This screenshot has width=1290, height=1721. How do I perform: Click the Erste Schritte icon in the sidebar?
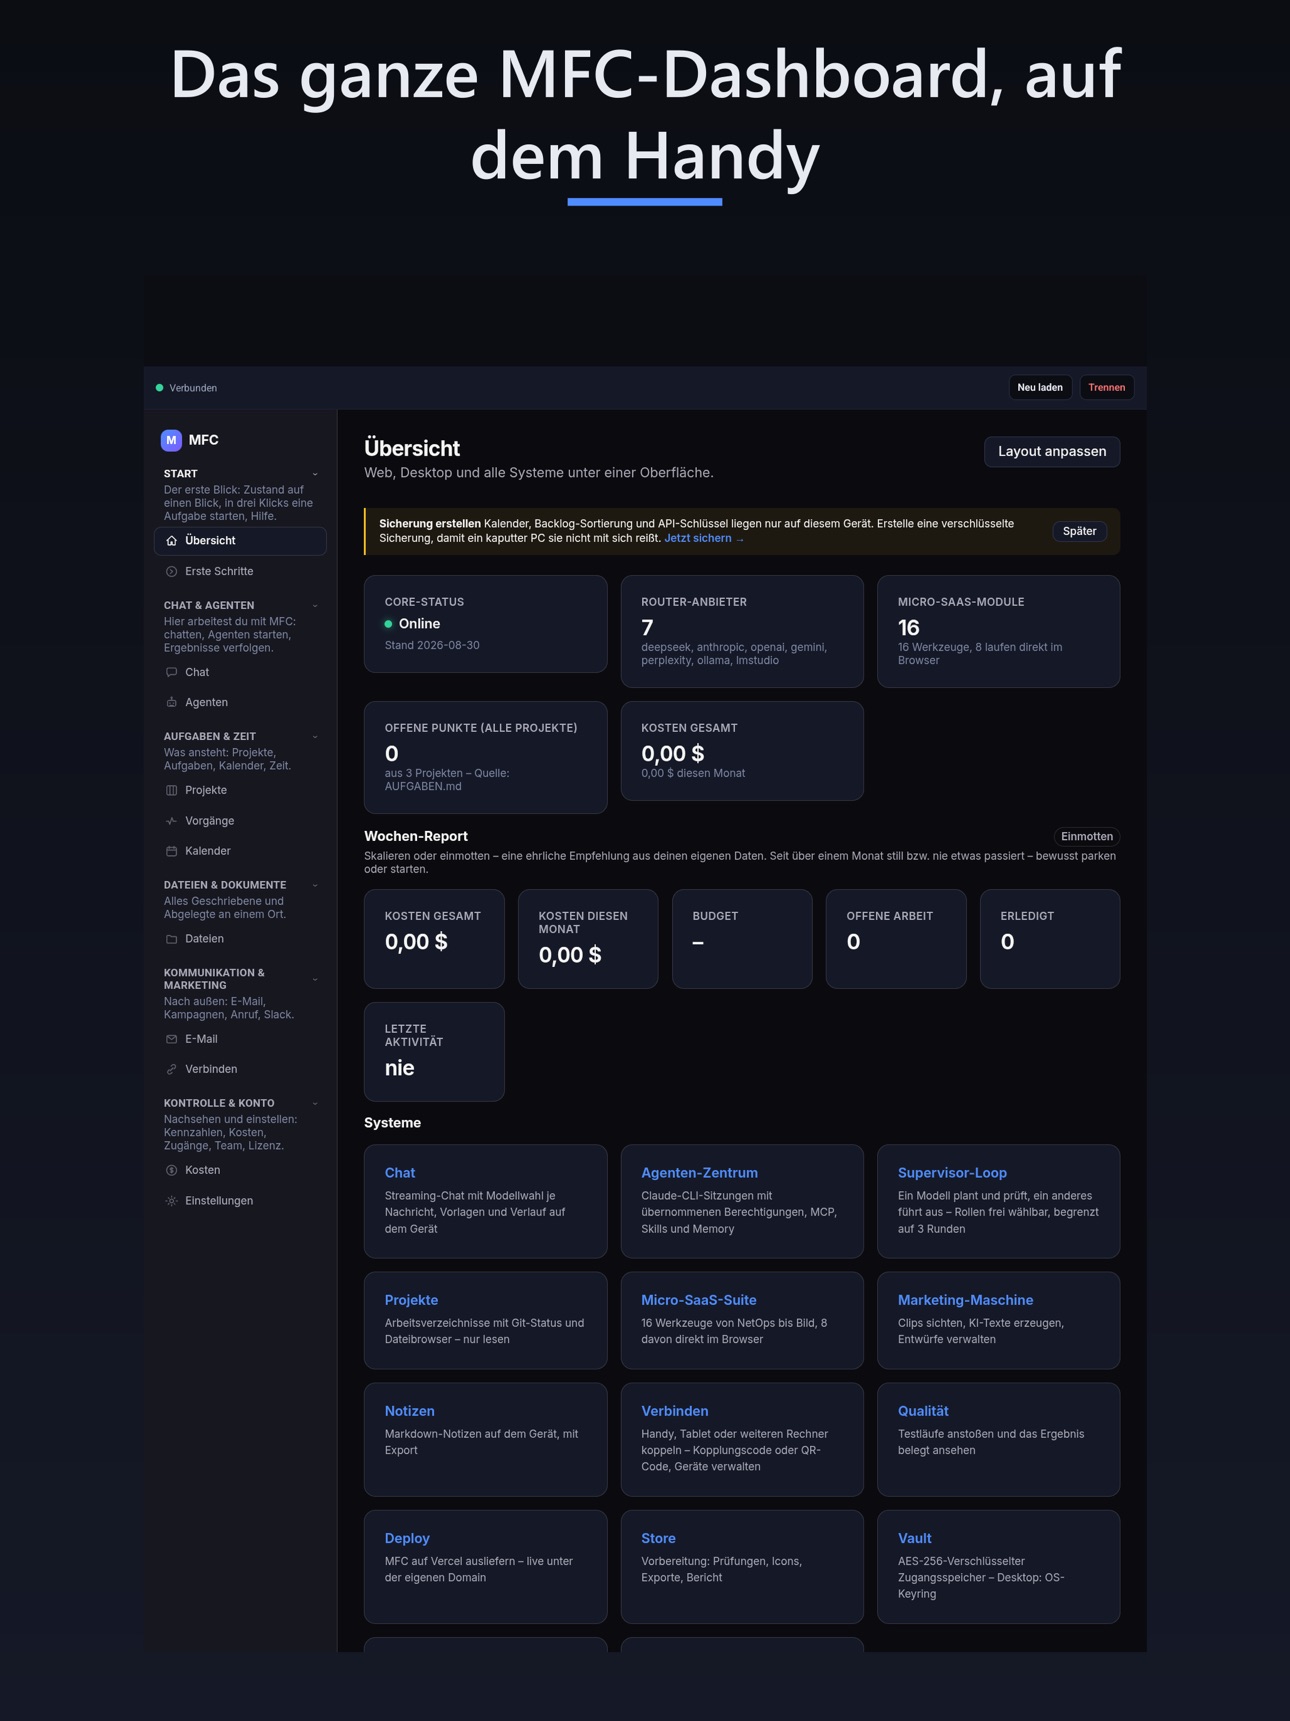click(x=172, y=572)
